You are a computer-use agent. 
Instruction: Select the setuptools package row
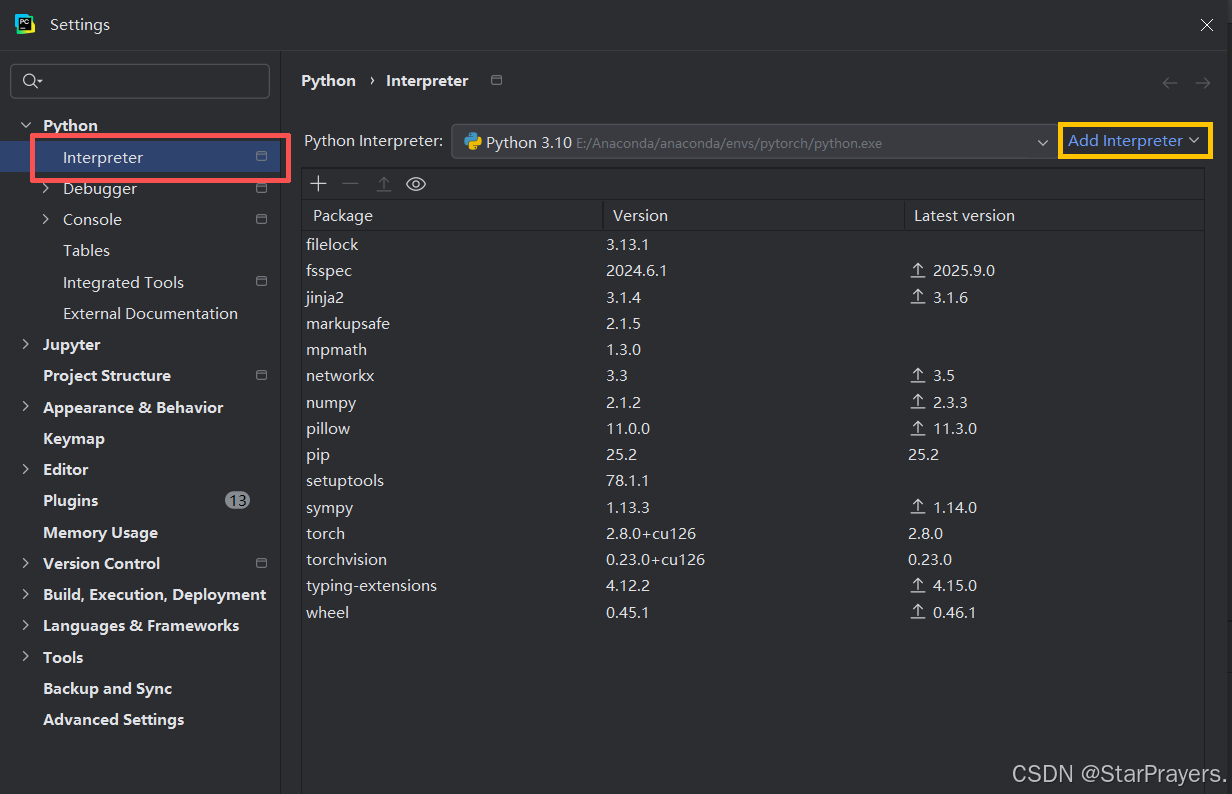click(753, 481)
